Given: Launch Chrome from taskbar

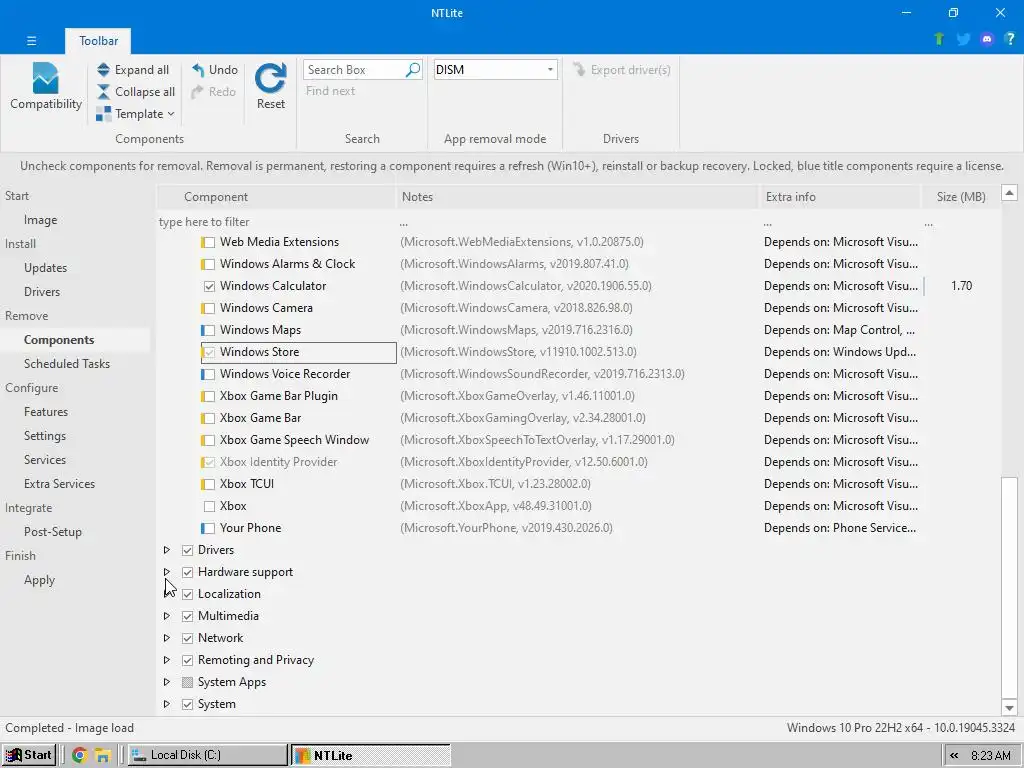Looking at the screenshot, I should 80,756.
